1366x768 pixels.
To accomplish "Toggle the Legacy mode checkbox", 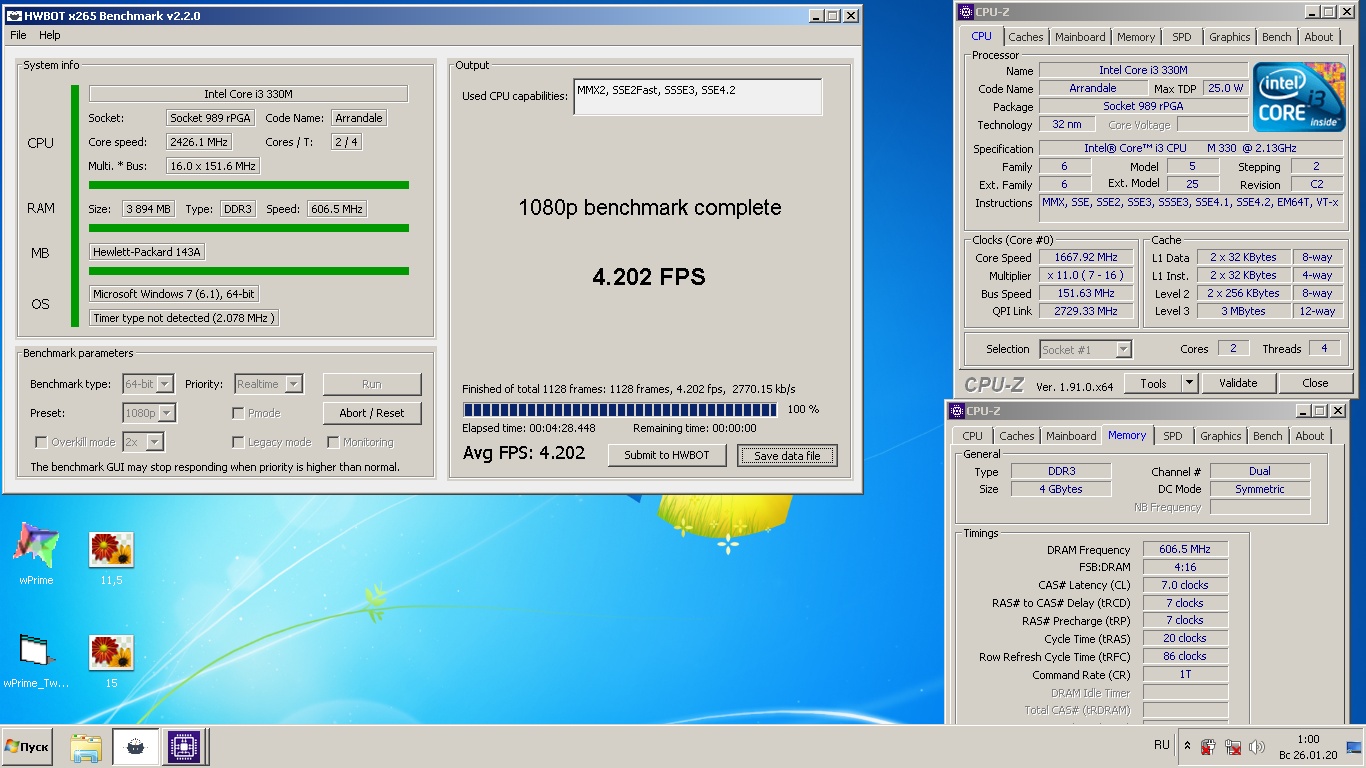I will click(238, 442).
